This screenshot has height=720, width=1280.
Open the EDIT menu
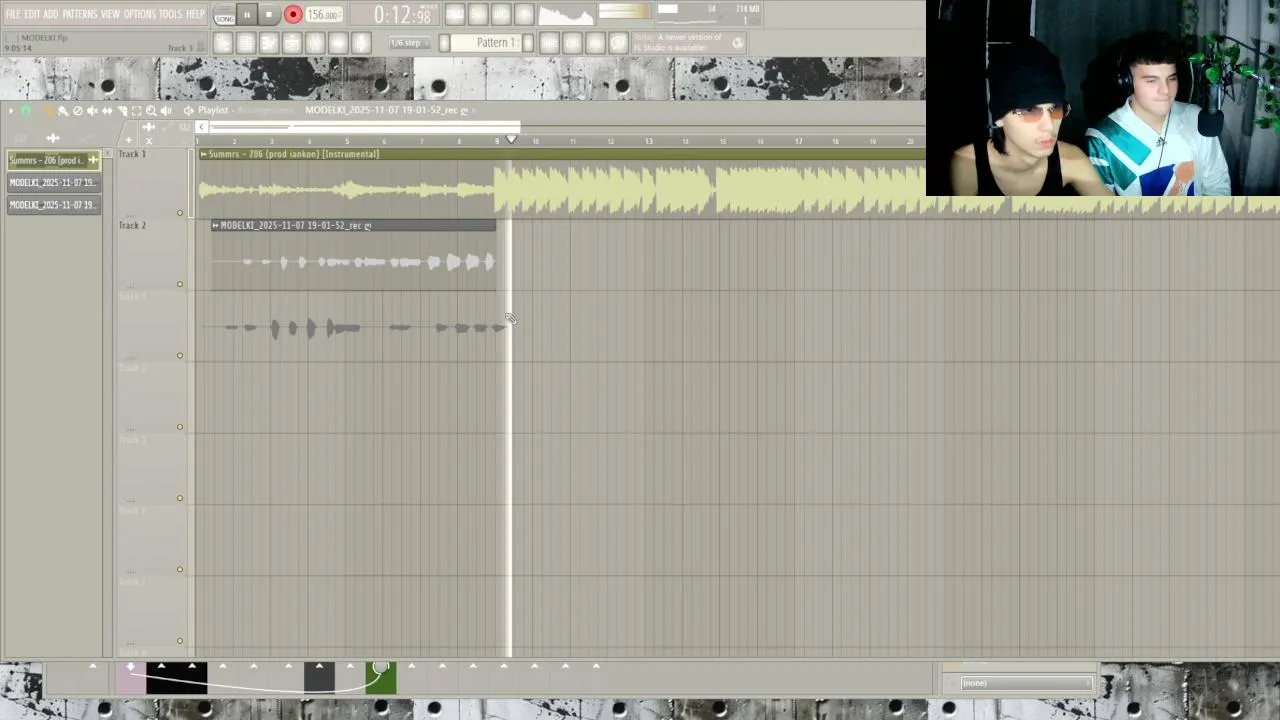point(32,14)
